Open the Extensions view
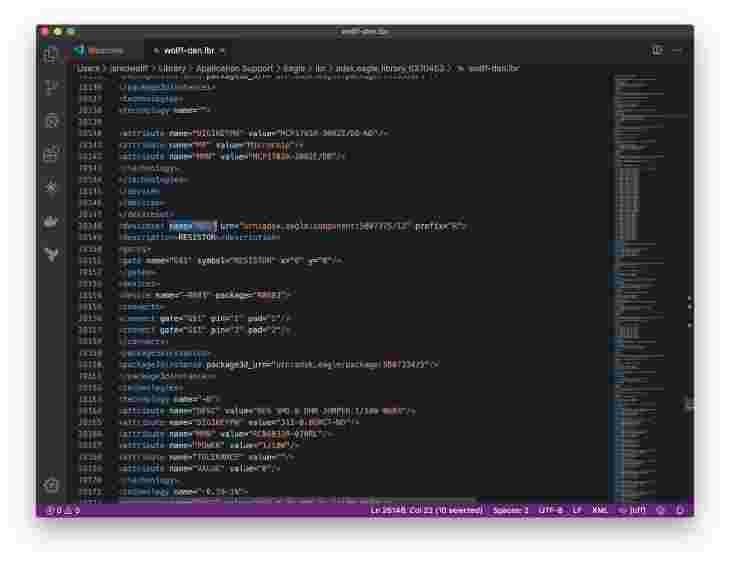Screen dimensions: 730x565 point(51,154)
